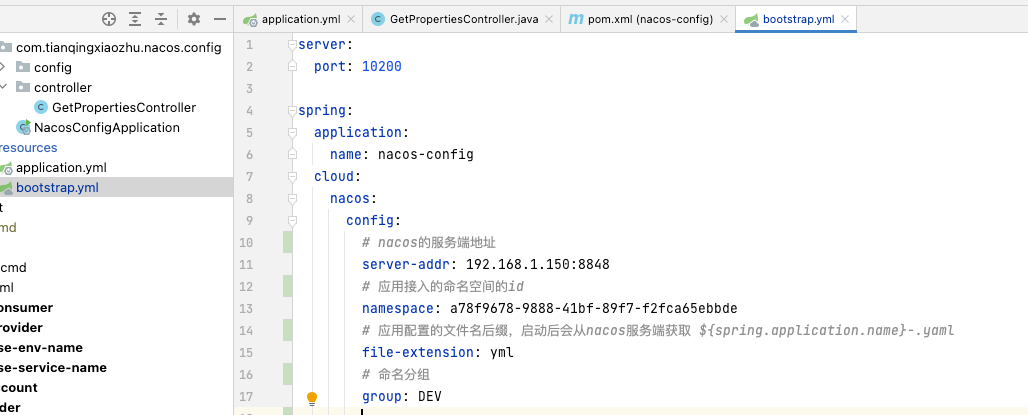The height and width of the screenshot is (415, 1028).
Task: Switch to the application.yml editor tab
Action: [x=300, y=19]
